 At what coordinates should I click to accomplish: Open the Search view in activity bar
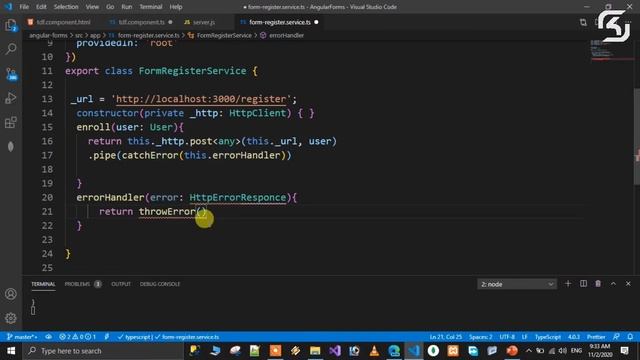click(x=11, y=49)
